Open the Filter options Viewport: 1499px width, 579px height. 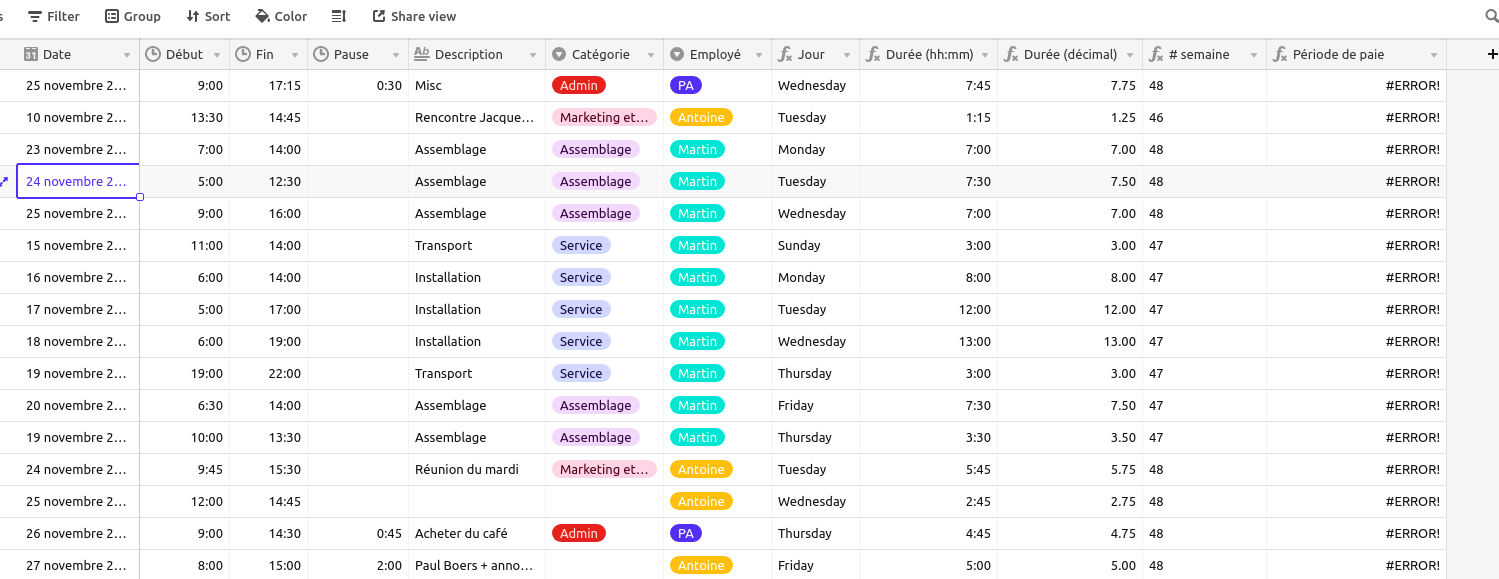[54, 16]
